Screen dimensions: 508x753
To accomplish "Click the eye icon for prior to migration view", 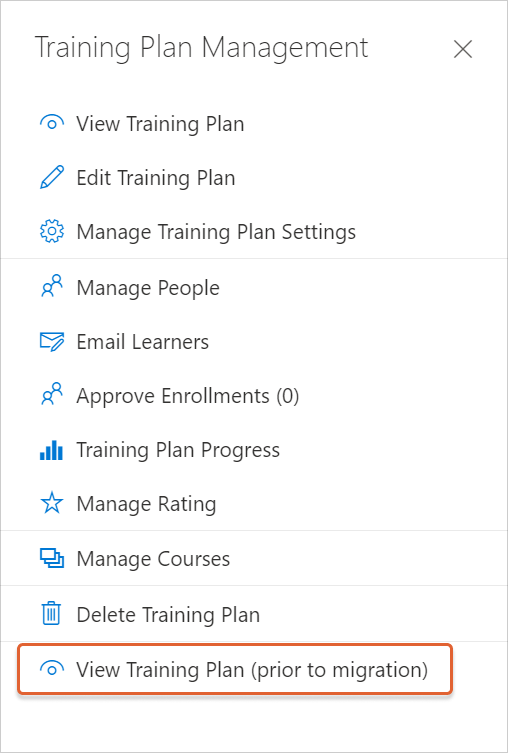I will pyautogui.click(x=51, y=668).
